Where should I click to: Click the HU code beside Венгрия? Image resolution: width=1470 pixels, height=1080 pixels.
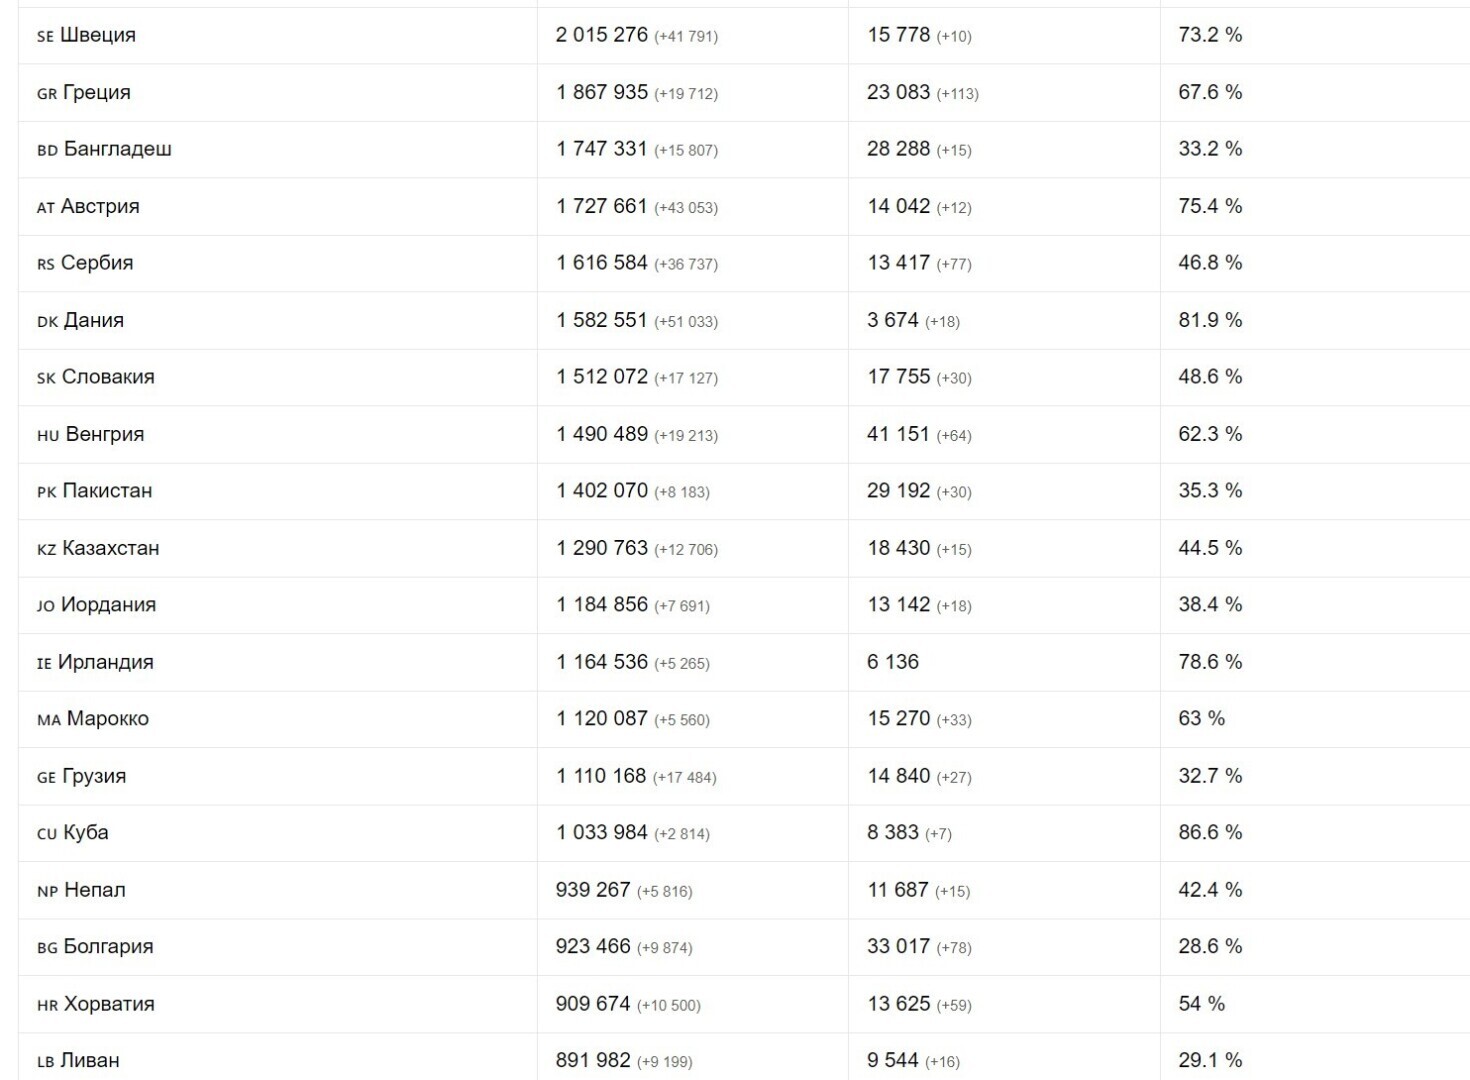coord(48,436)
